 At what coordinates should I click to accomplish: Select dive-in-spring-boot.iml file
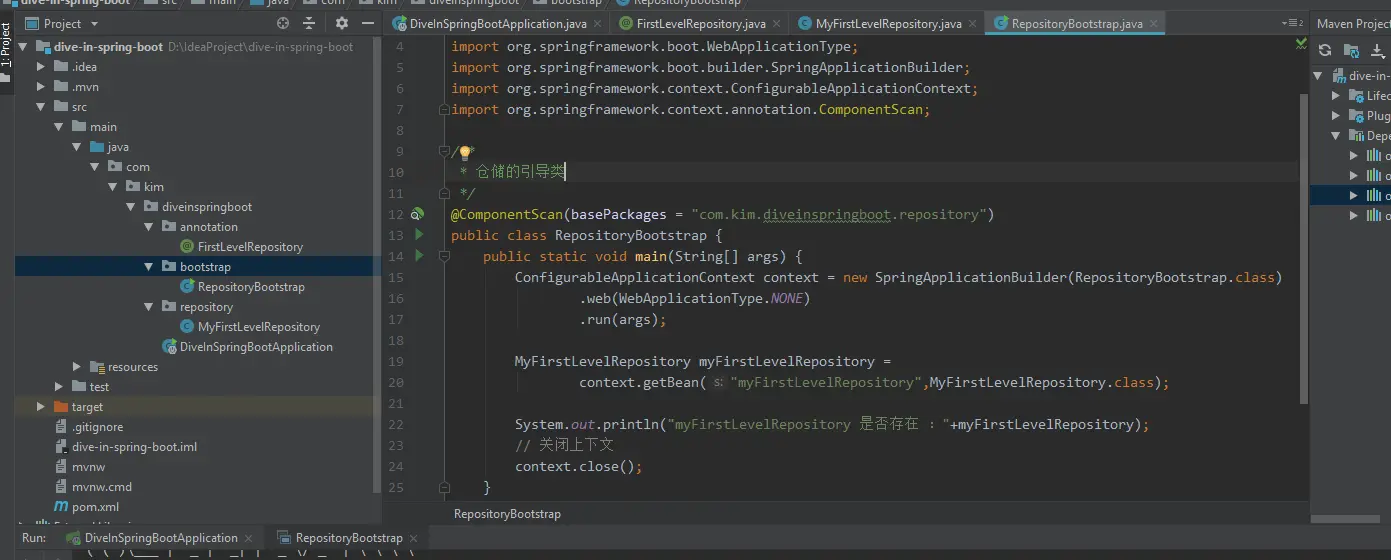click(125, 447)
